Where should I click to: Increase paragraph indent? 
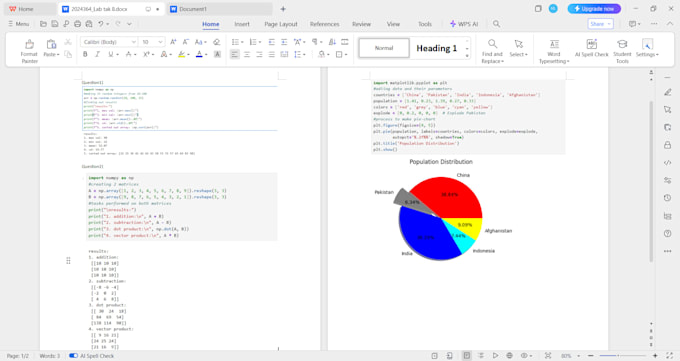284,42
